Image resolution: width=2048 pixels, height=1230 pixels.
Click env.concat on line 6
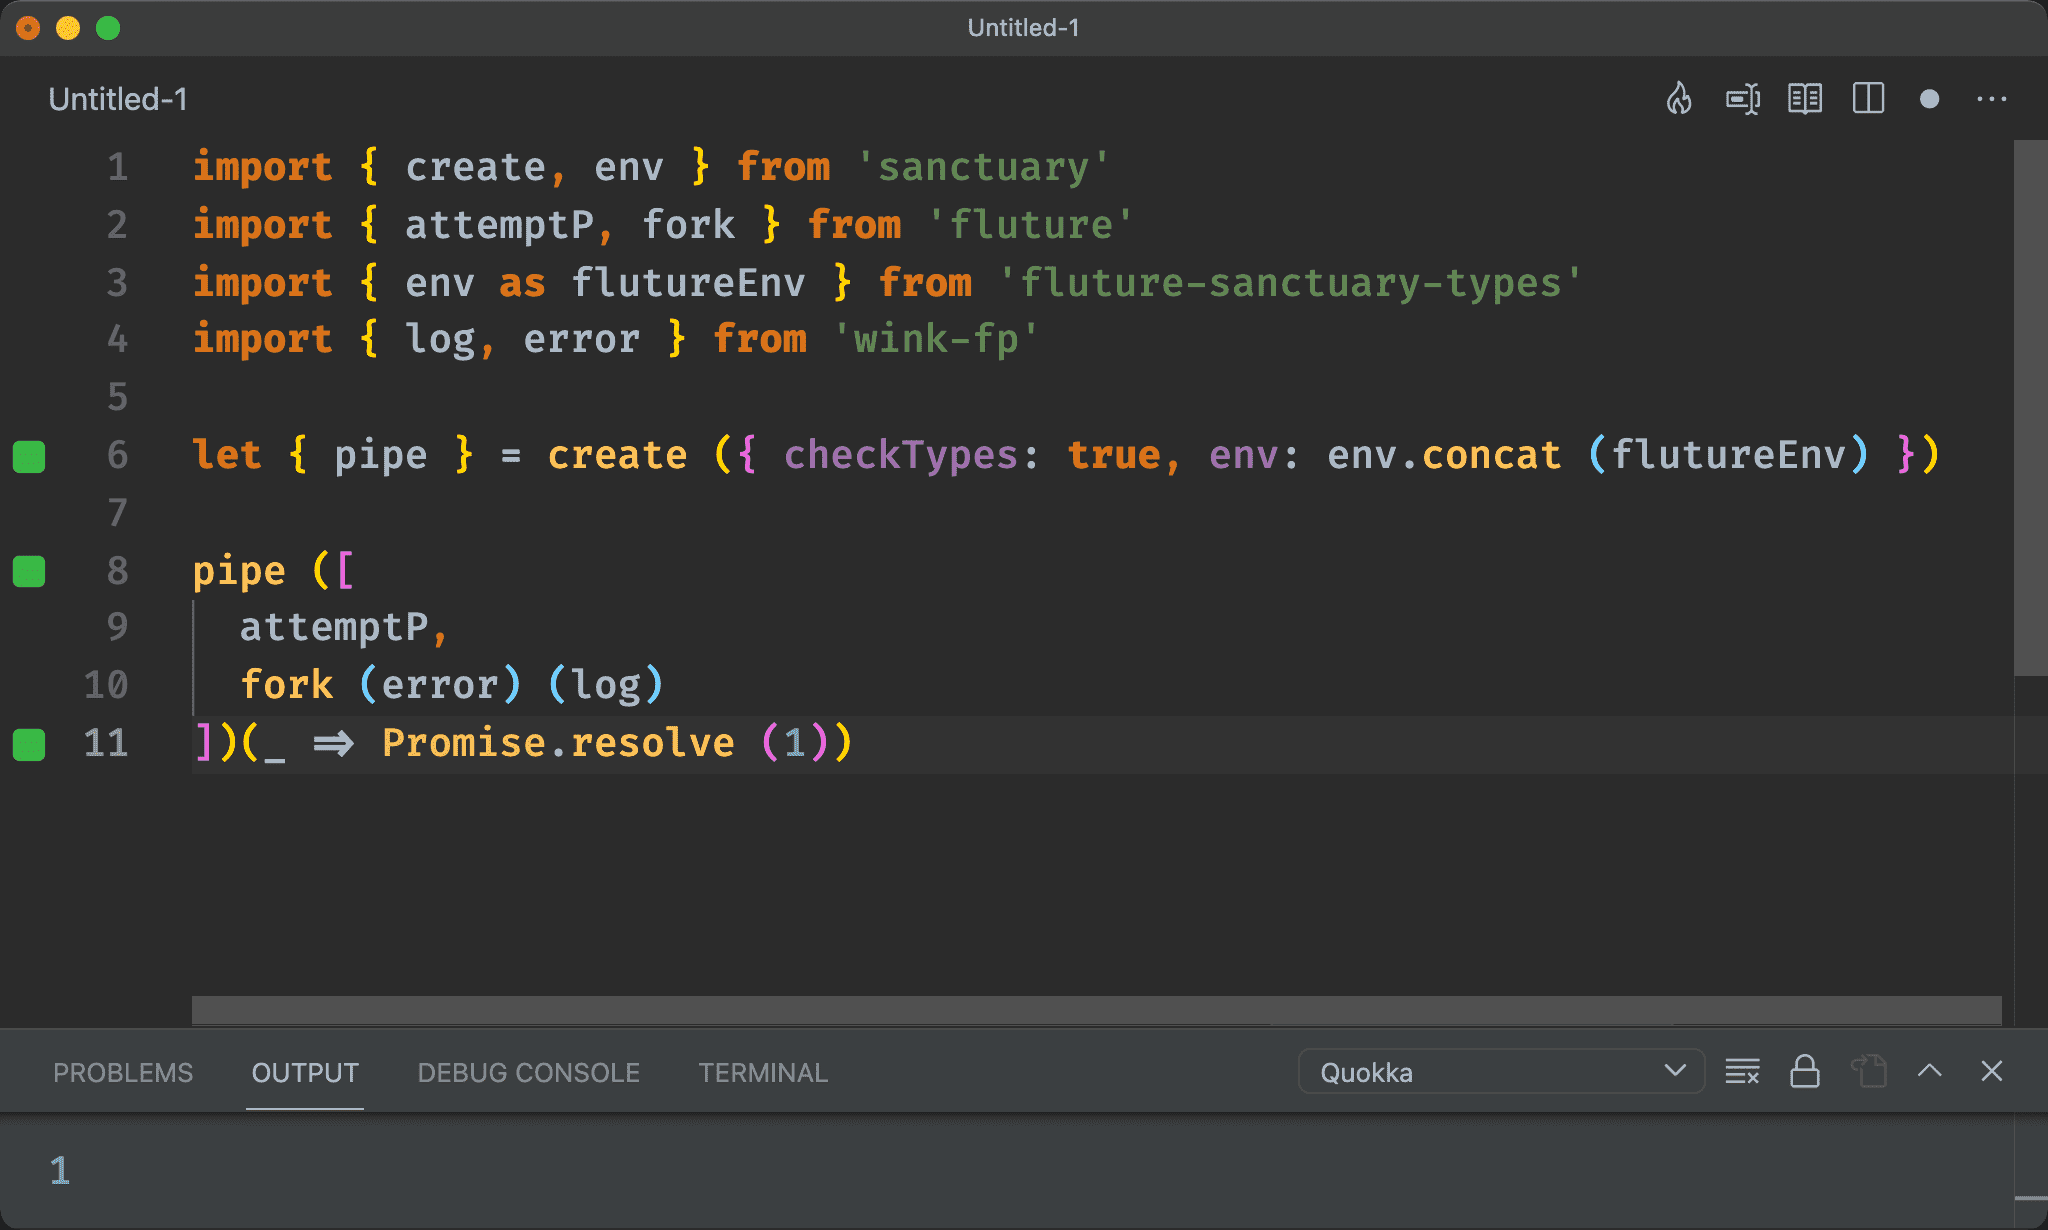(1444, 455)
